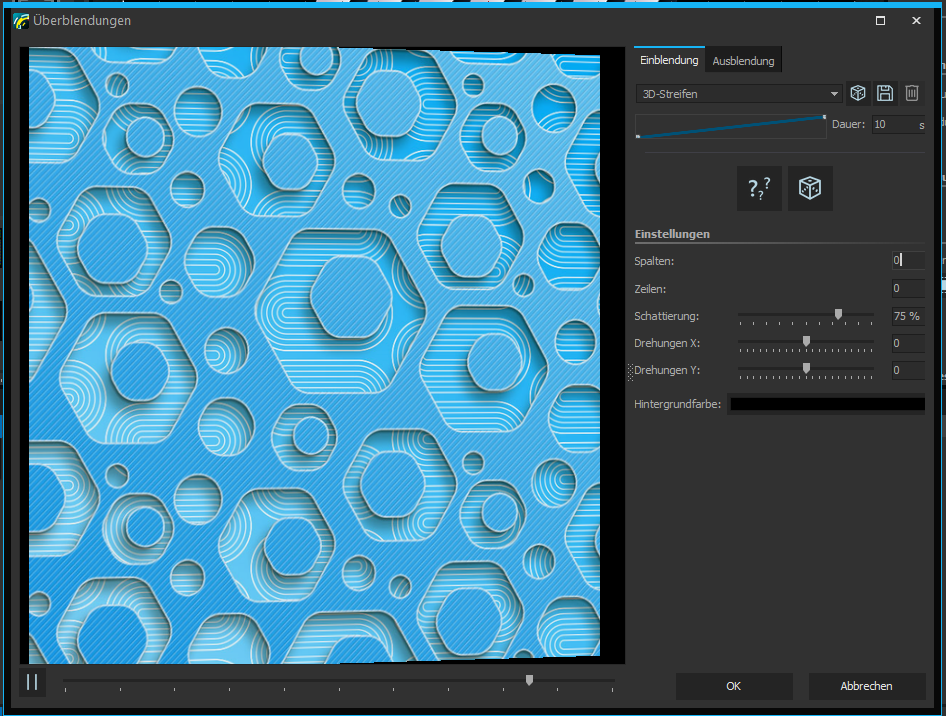The width and height of the screenshot is (946, 716).
Task: Open the 3D-Streifen transition dropdown
Action: point(738,94)
